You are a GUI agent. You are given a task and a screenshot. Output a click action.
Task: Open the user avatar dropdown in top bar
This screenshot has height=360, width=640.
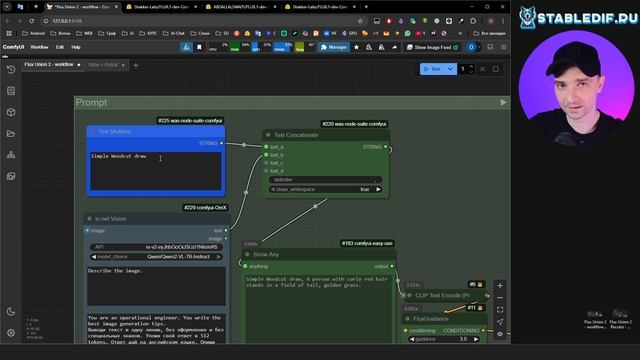pyautogui.click(x=473, y=47)
